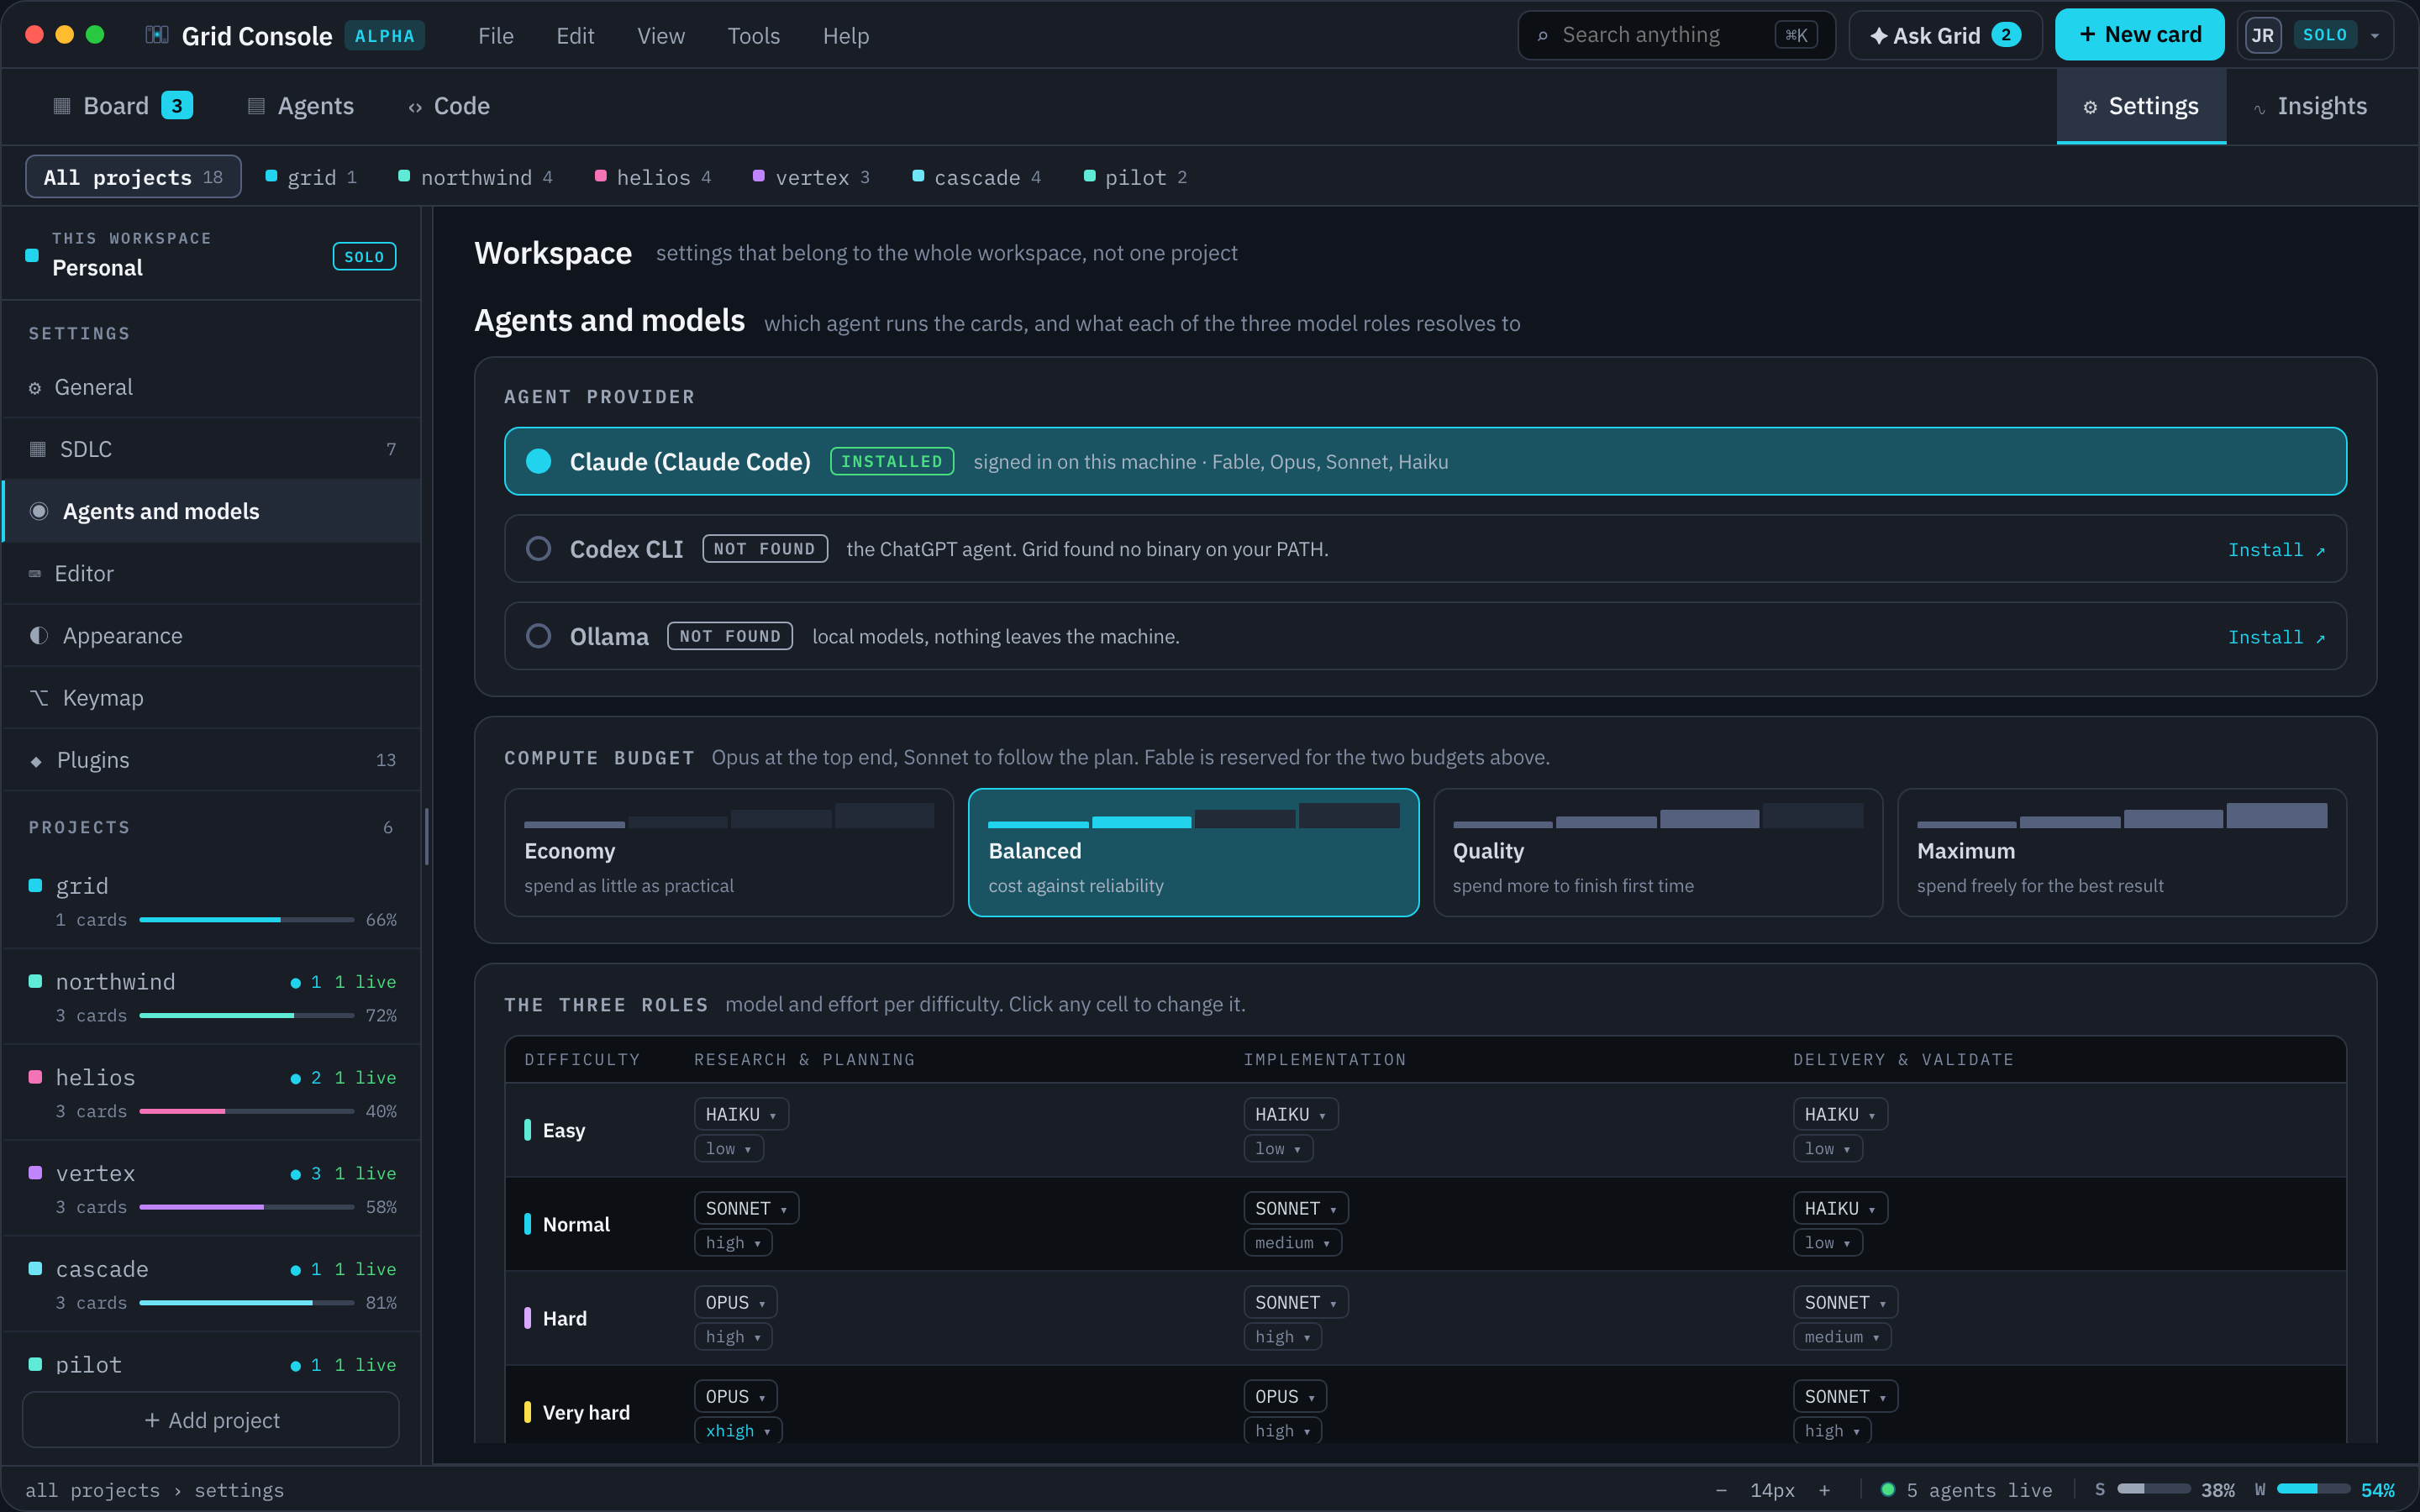This screenshot has height=1512, width=2420.
Task: Choose the Economy compute budget
Action: 729,852
